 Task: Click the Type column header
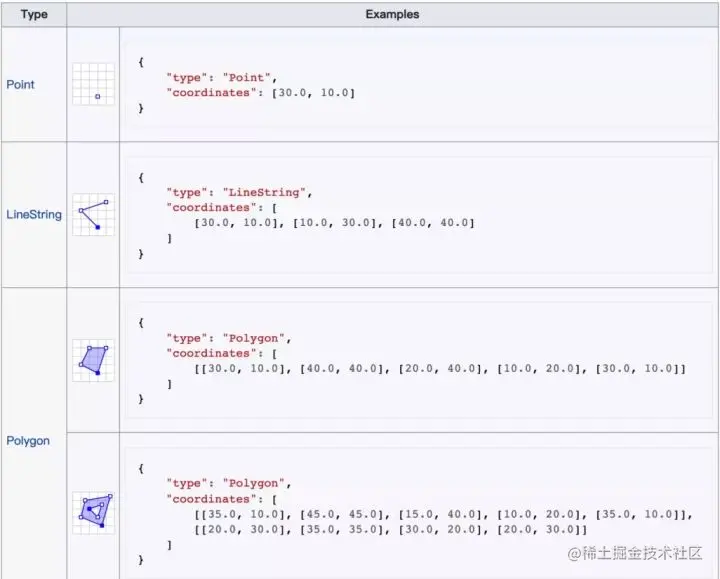[x=34, y=14]
